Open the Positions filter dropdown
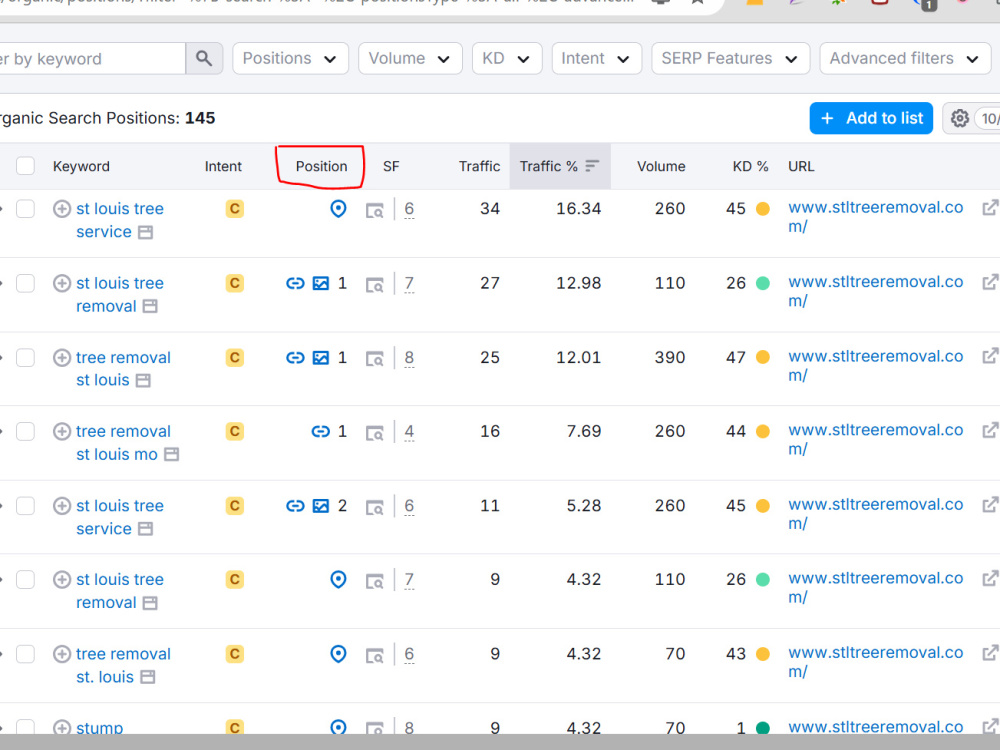Image resolution: width=1000 pixels, height=750 pixels. click(290, 59)
